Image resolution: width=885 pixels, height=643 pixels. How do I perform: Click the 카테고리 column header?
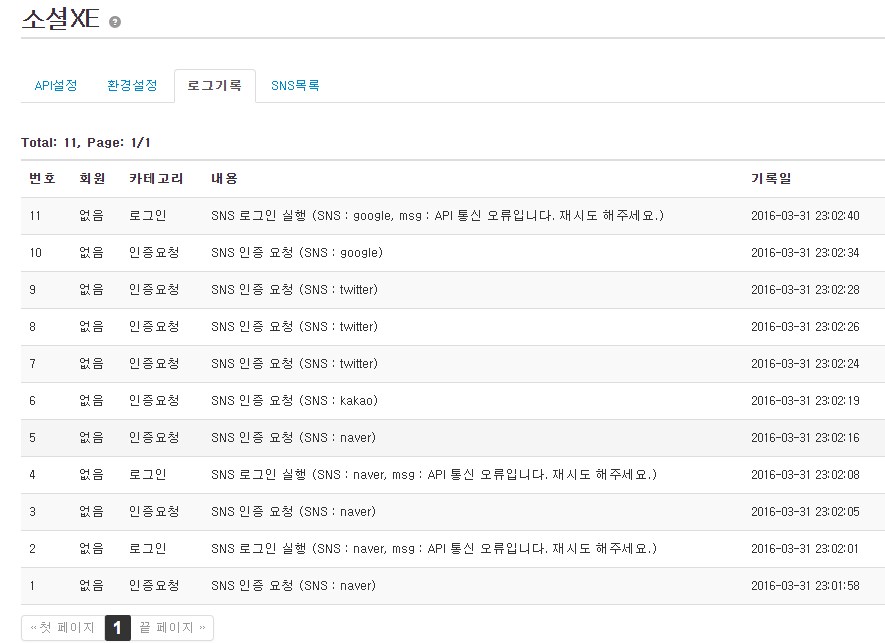[x=156, y=179]
